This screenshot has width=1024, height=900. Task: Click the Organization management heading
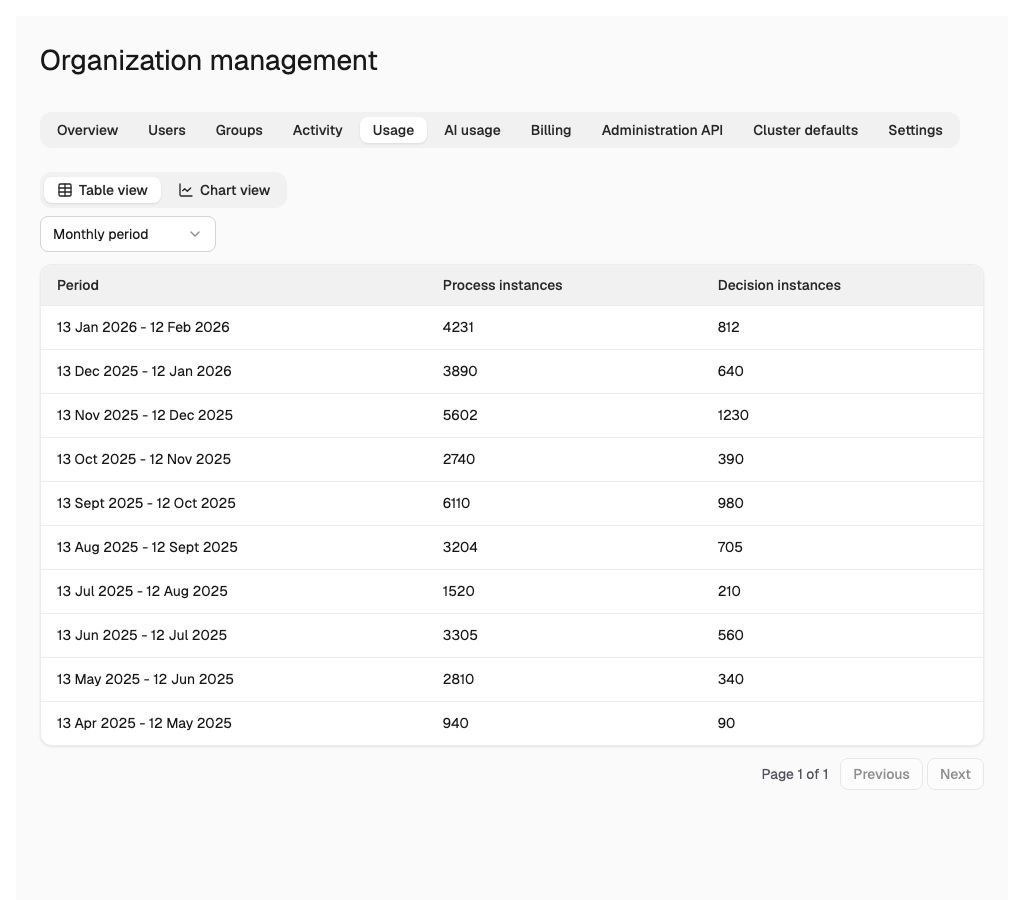pos(208,61)
